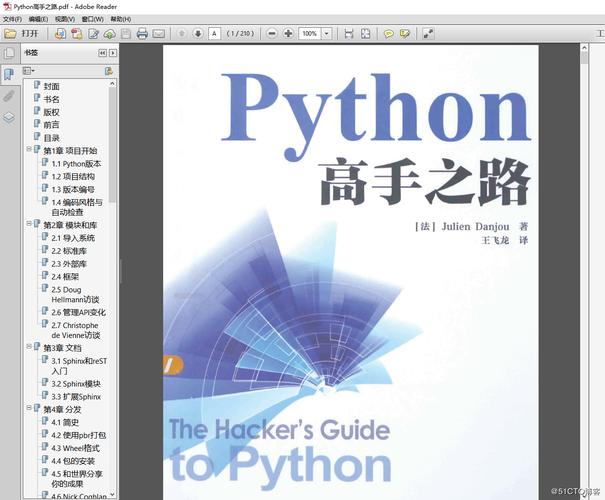Select the bookmarks panel icon

pos(9,74)
